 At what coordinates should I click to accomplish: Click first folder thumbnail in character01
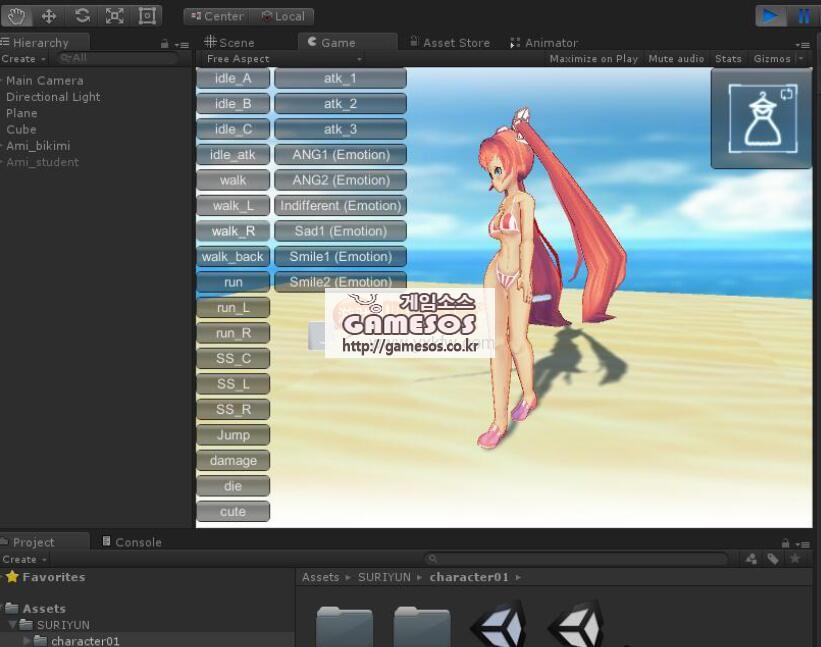(x=345, y=627)
